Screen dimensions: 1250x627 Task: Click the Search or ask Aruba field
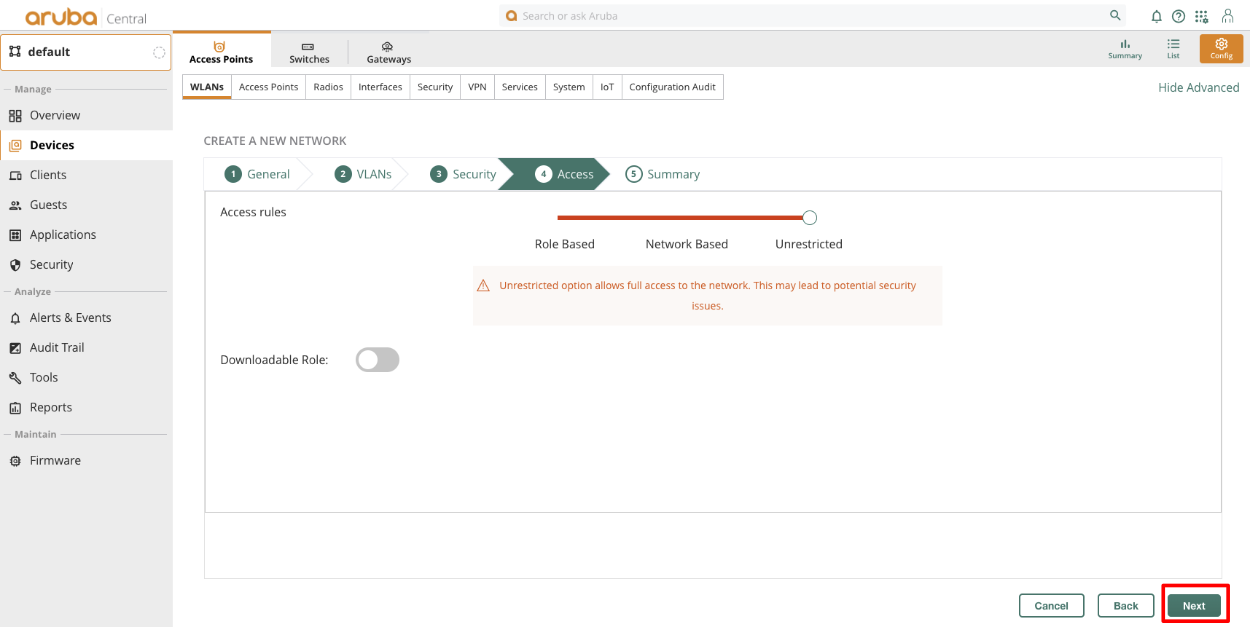(800, 16)
